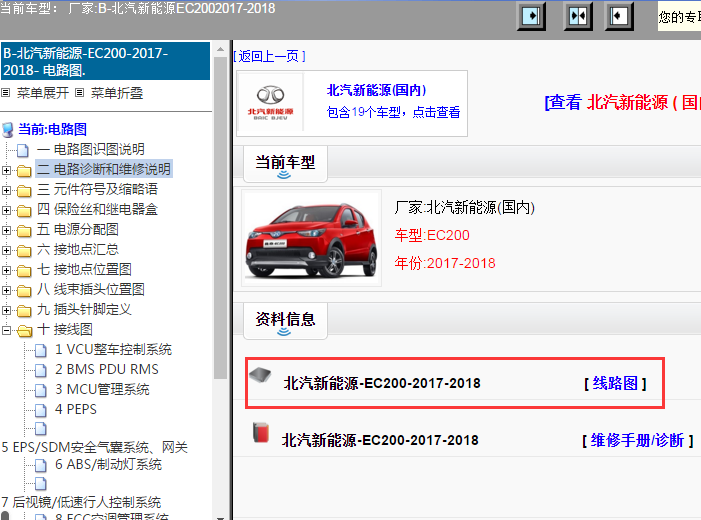Click the folder icon of 二 电路诊断和维修说明
701x520 pixels.
(x=24, y=170)
